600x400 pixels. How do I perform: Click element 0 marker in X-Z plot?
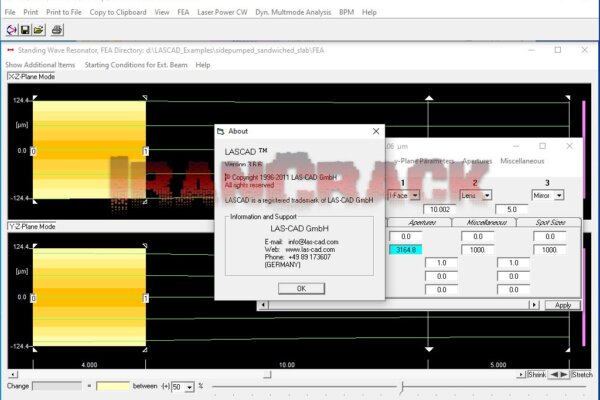33,152
